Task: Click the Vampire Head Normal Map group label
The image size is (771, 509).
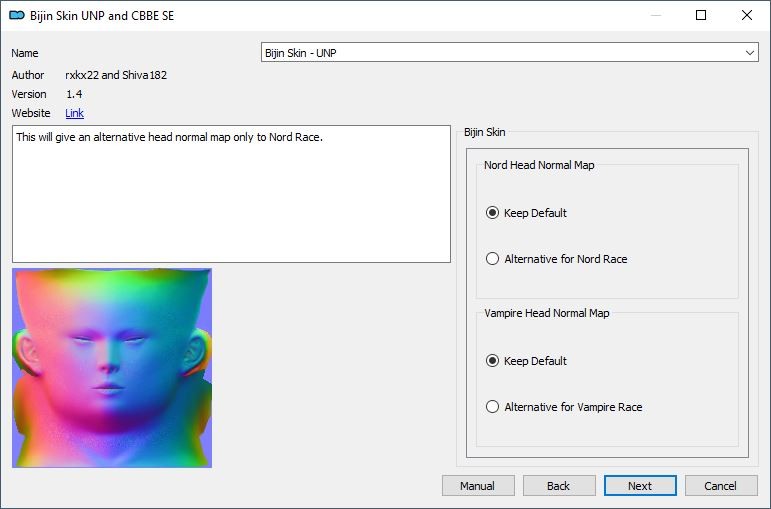Action: [546, 313]
